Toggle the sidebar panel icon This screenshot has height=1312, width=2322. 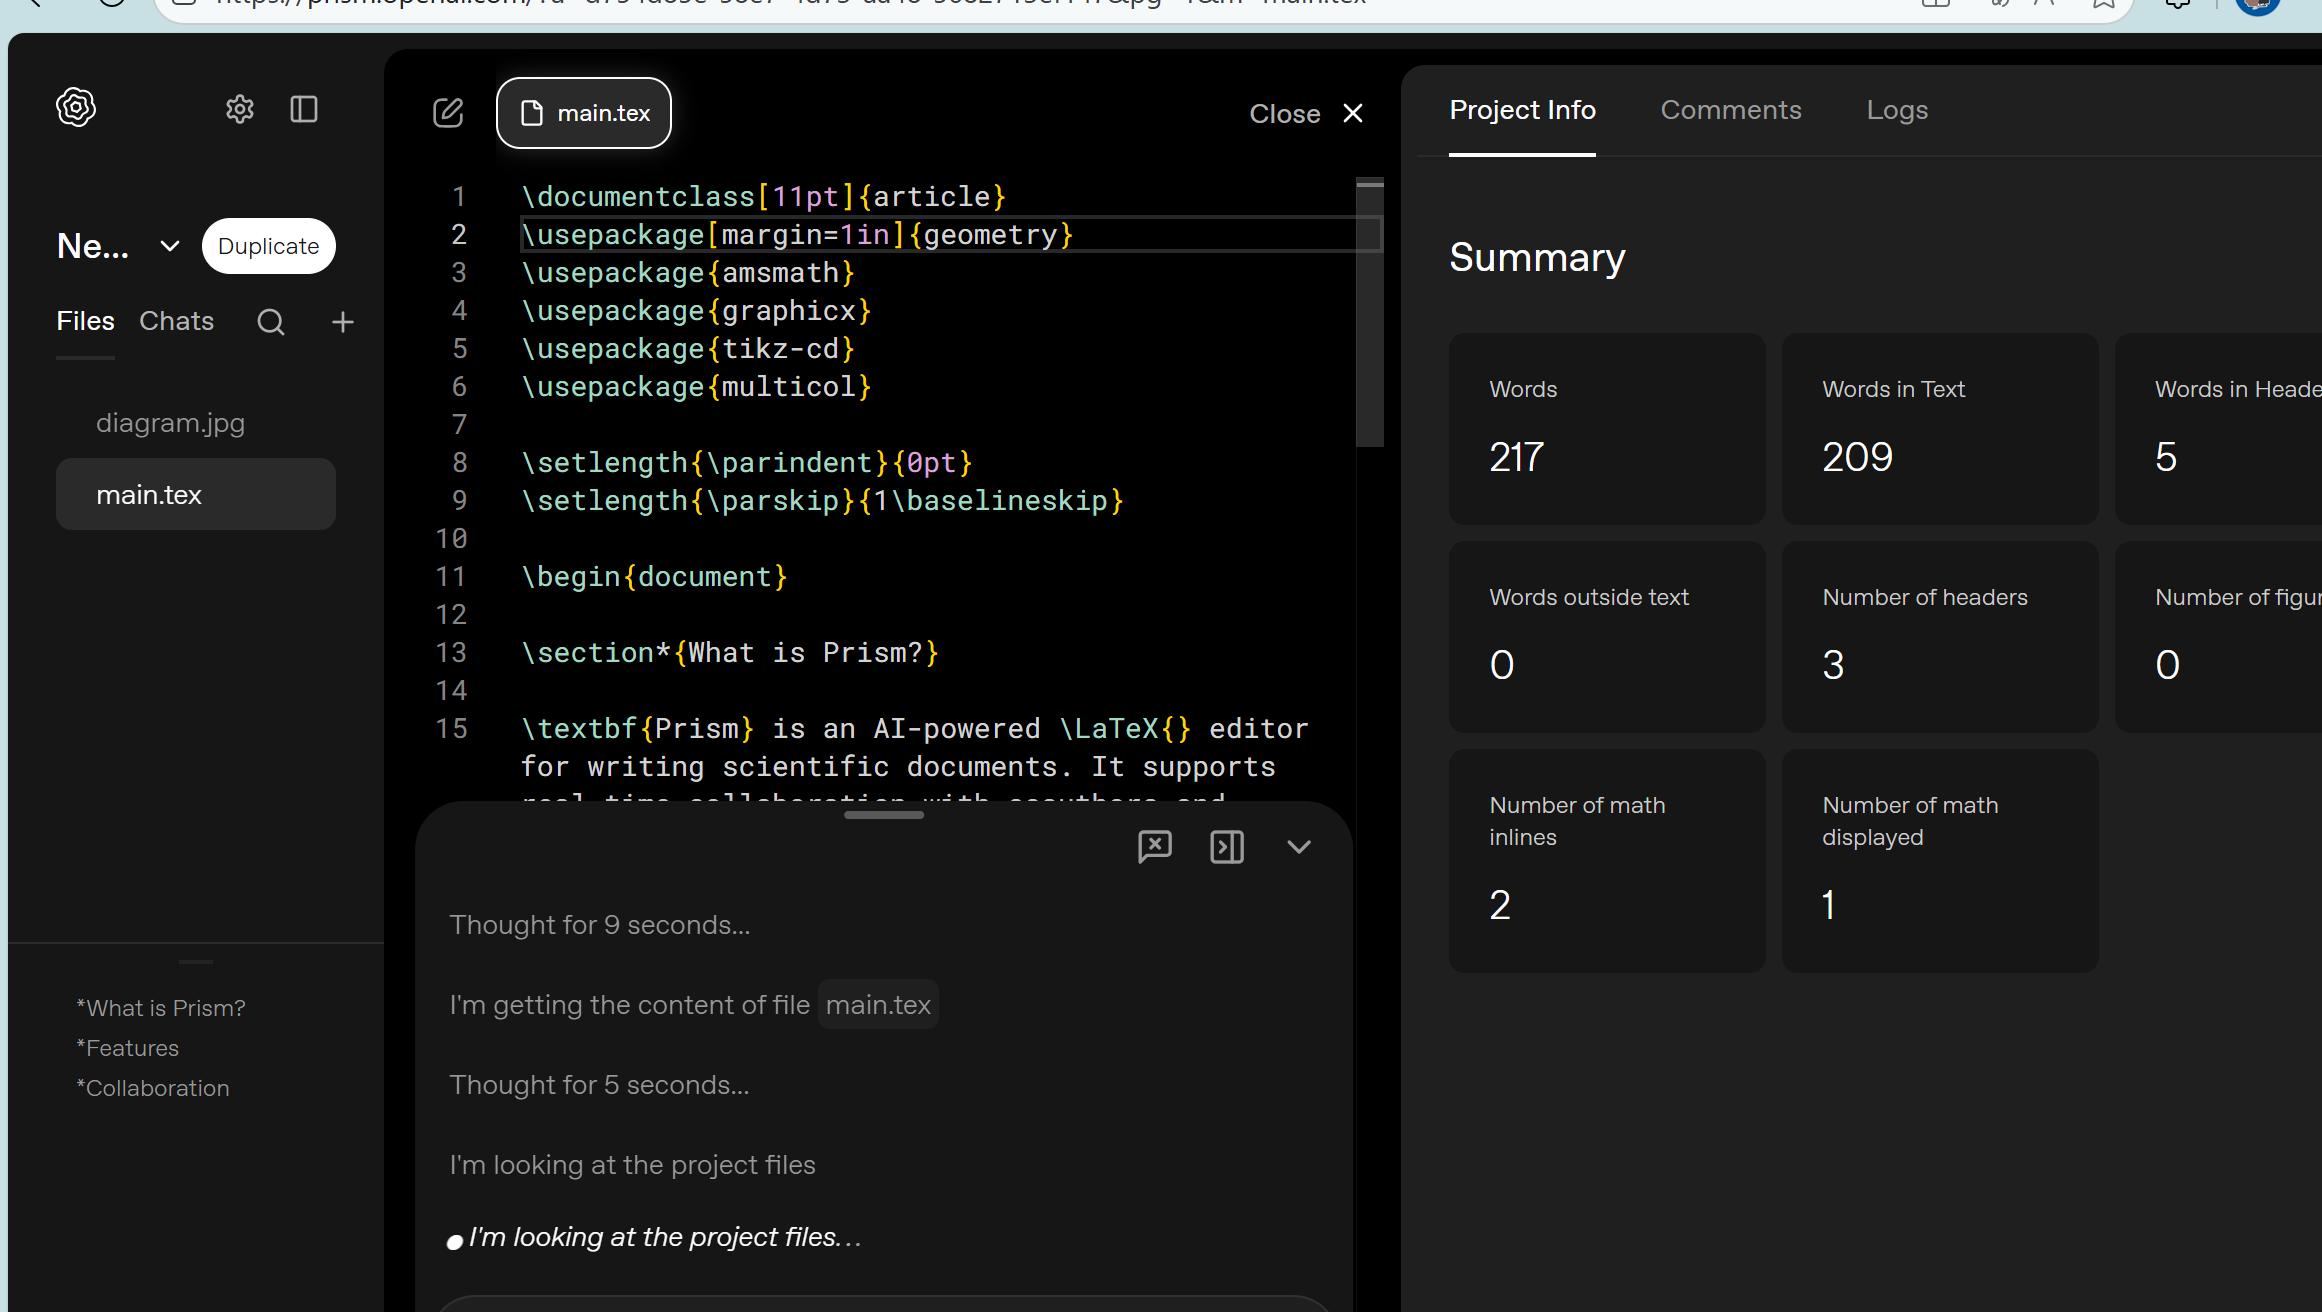304,109
